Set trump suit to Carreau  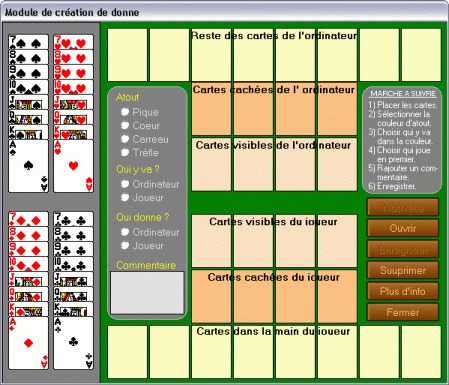tap(125, 139)
